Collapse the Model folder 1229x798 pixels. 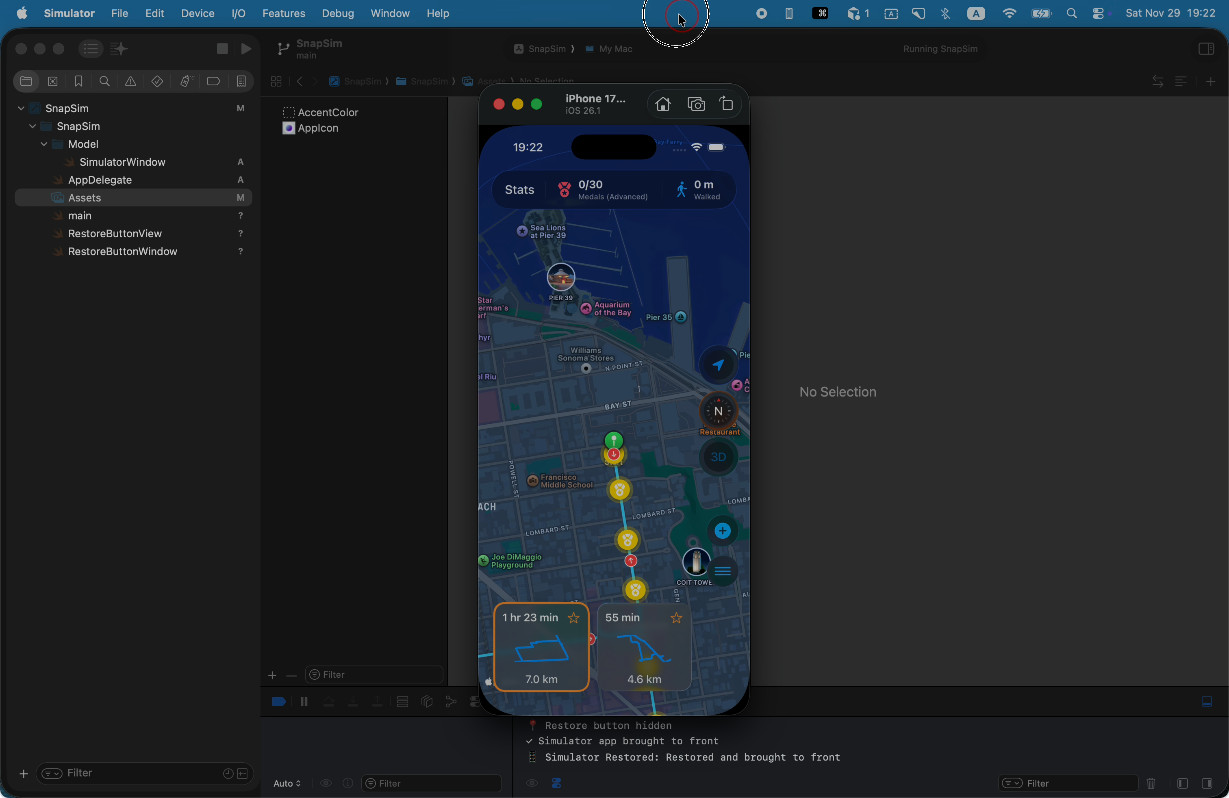pyautogui.click(x=44, y=144)
